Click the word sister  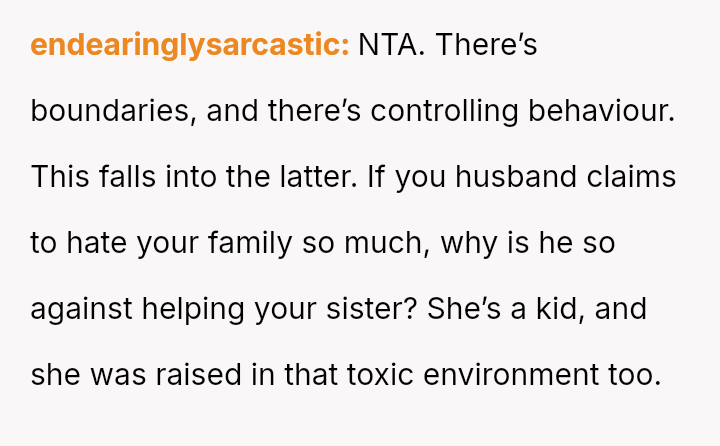(371, 309)
